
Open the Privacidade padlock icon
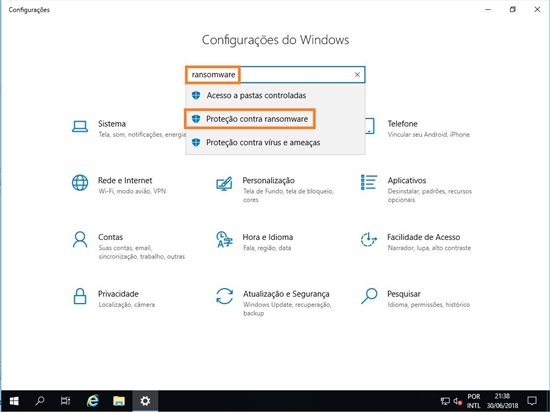point(80,296)
